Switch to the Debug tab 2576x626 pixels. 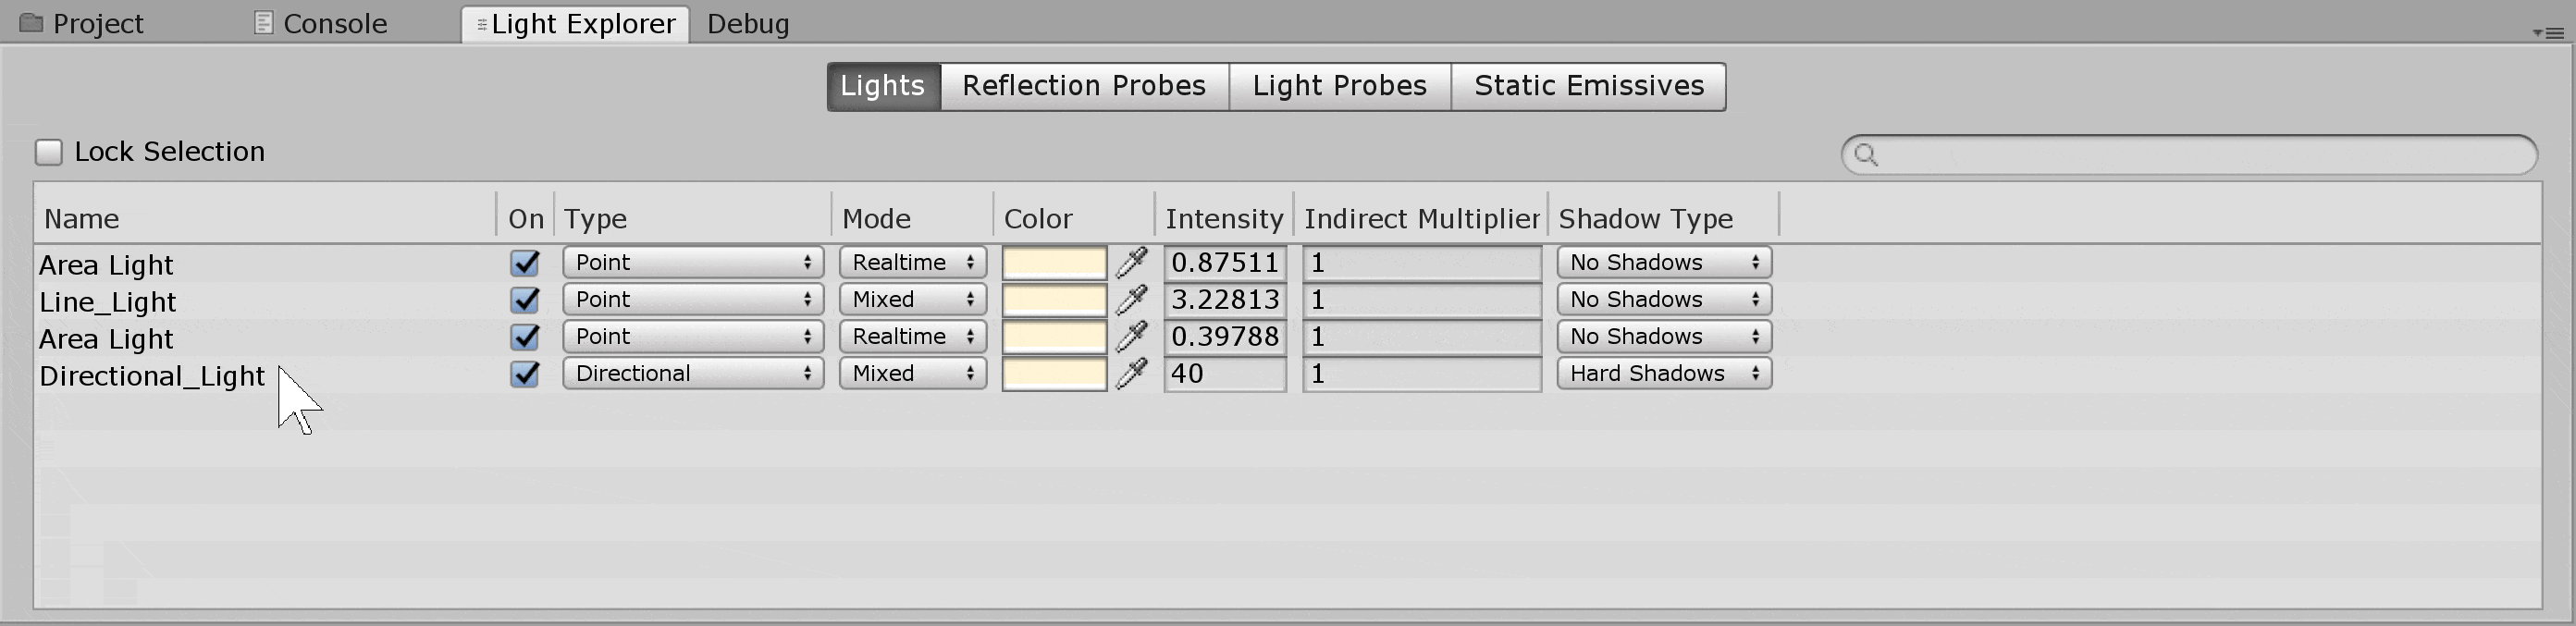[748, 24]
